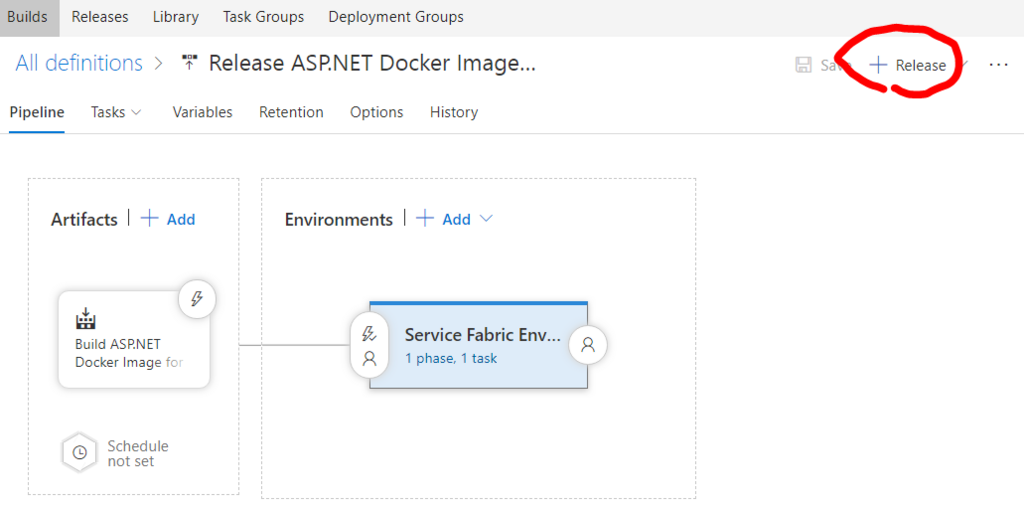Image resolution: width=1024 pixels, height=508 pixels.
Task: Select the Service Fabric Env environment card
Action: tap(479, 345)
